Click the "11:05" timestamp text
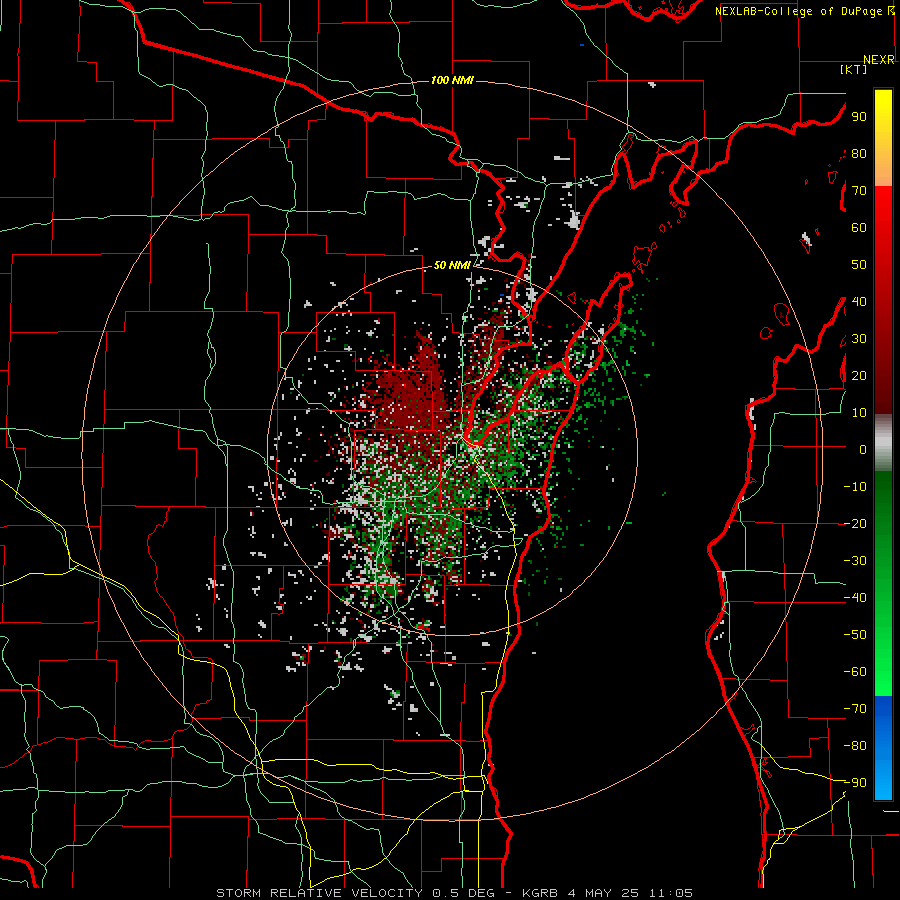Screen dimensions: 900x900 [x=670, y=893]
